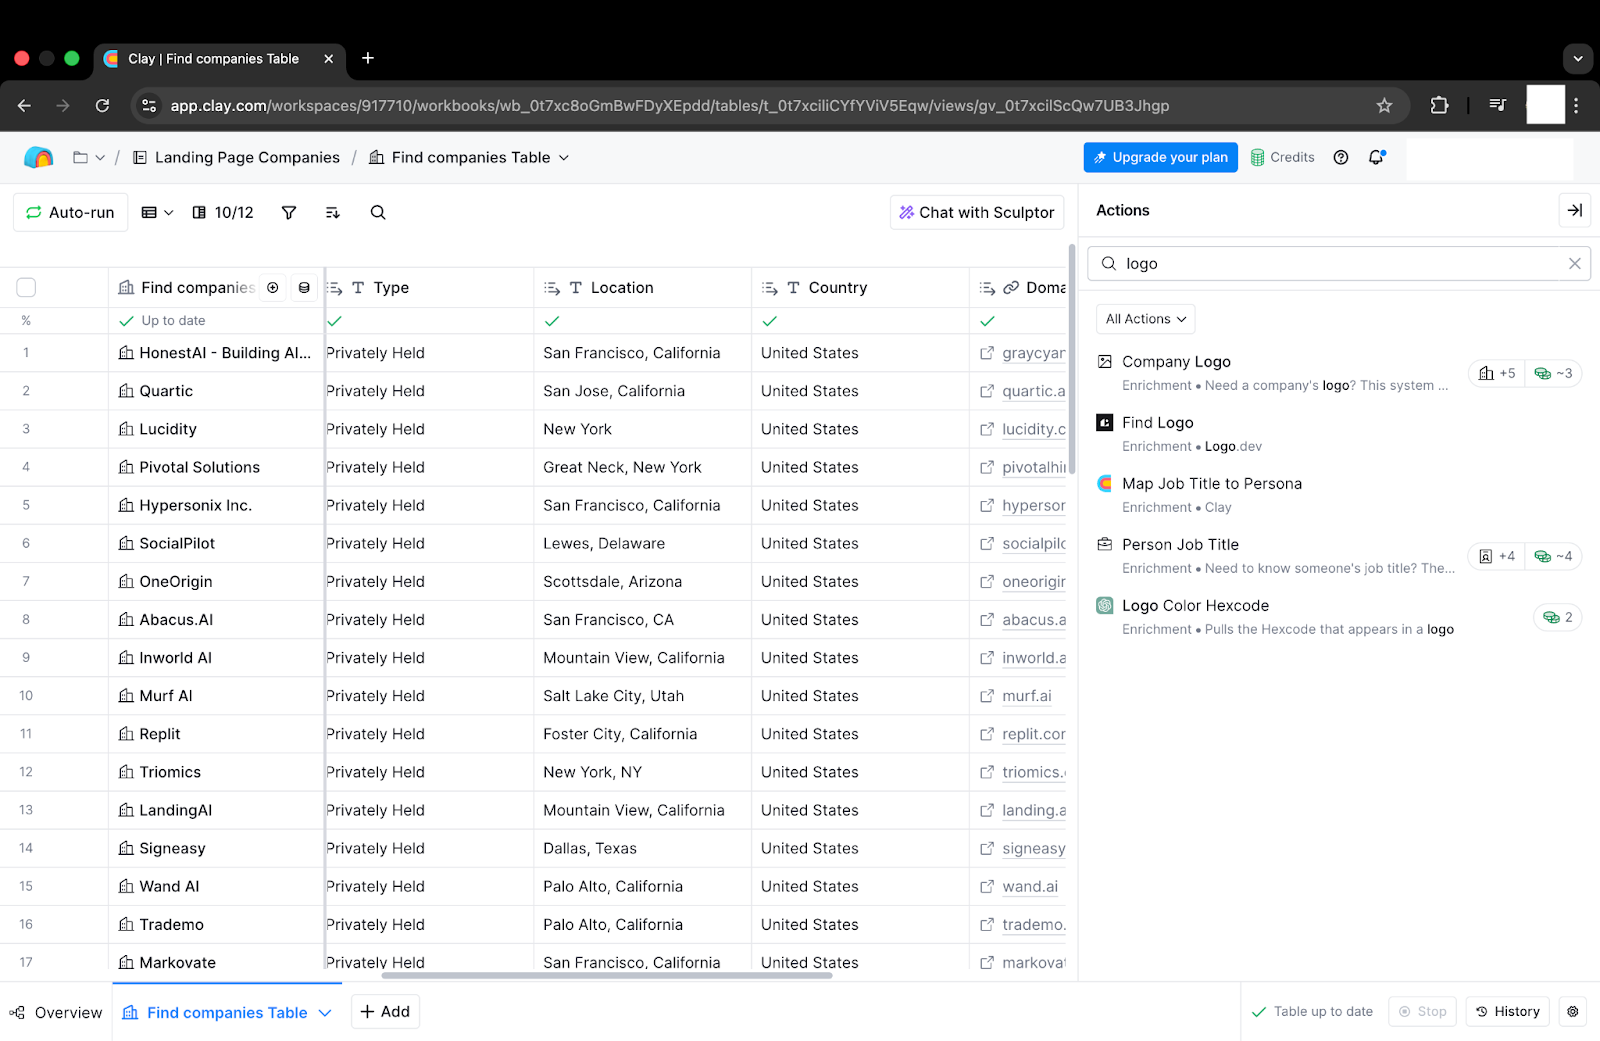This screenshot has height=1041, width=1600.
Task: Switch to the Overview tab
Action: tap(56, 1012)
